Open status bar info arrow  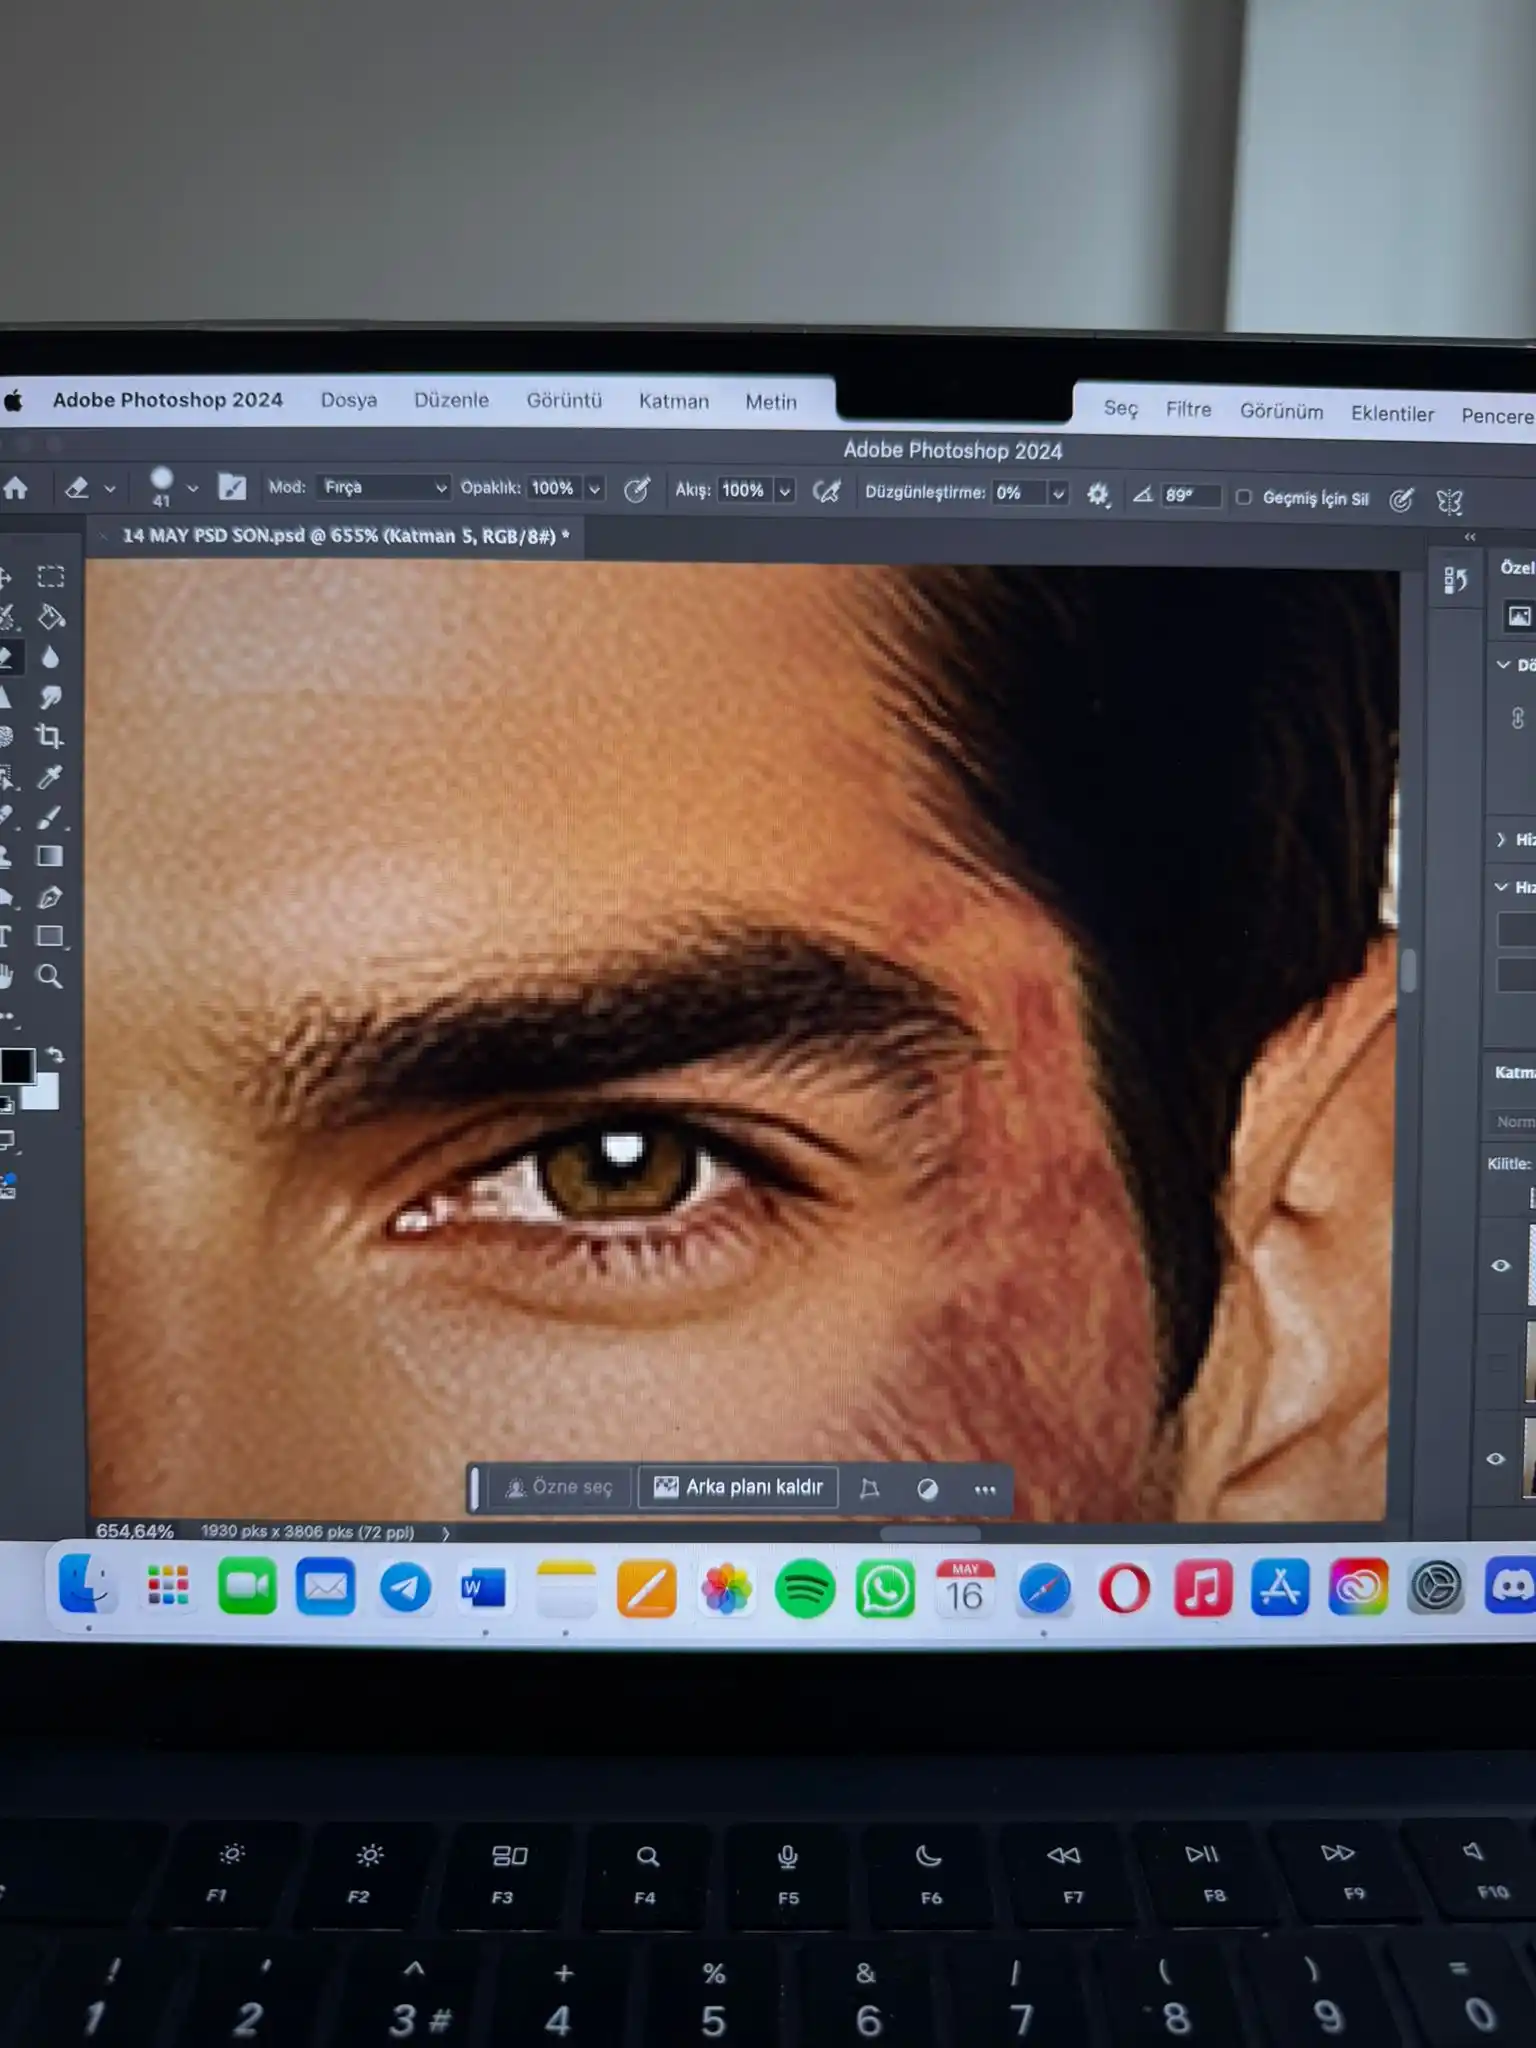(x=445, y=1533)
